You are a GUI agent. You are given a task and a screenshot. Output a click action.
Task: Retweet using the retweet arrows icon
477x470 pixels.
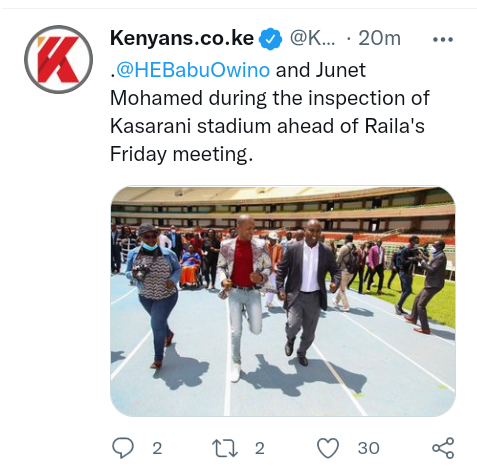pyautogui.click(x=225, y=448)
